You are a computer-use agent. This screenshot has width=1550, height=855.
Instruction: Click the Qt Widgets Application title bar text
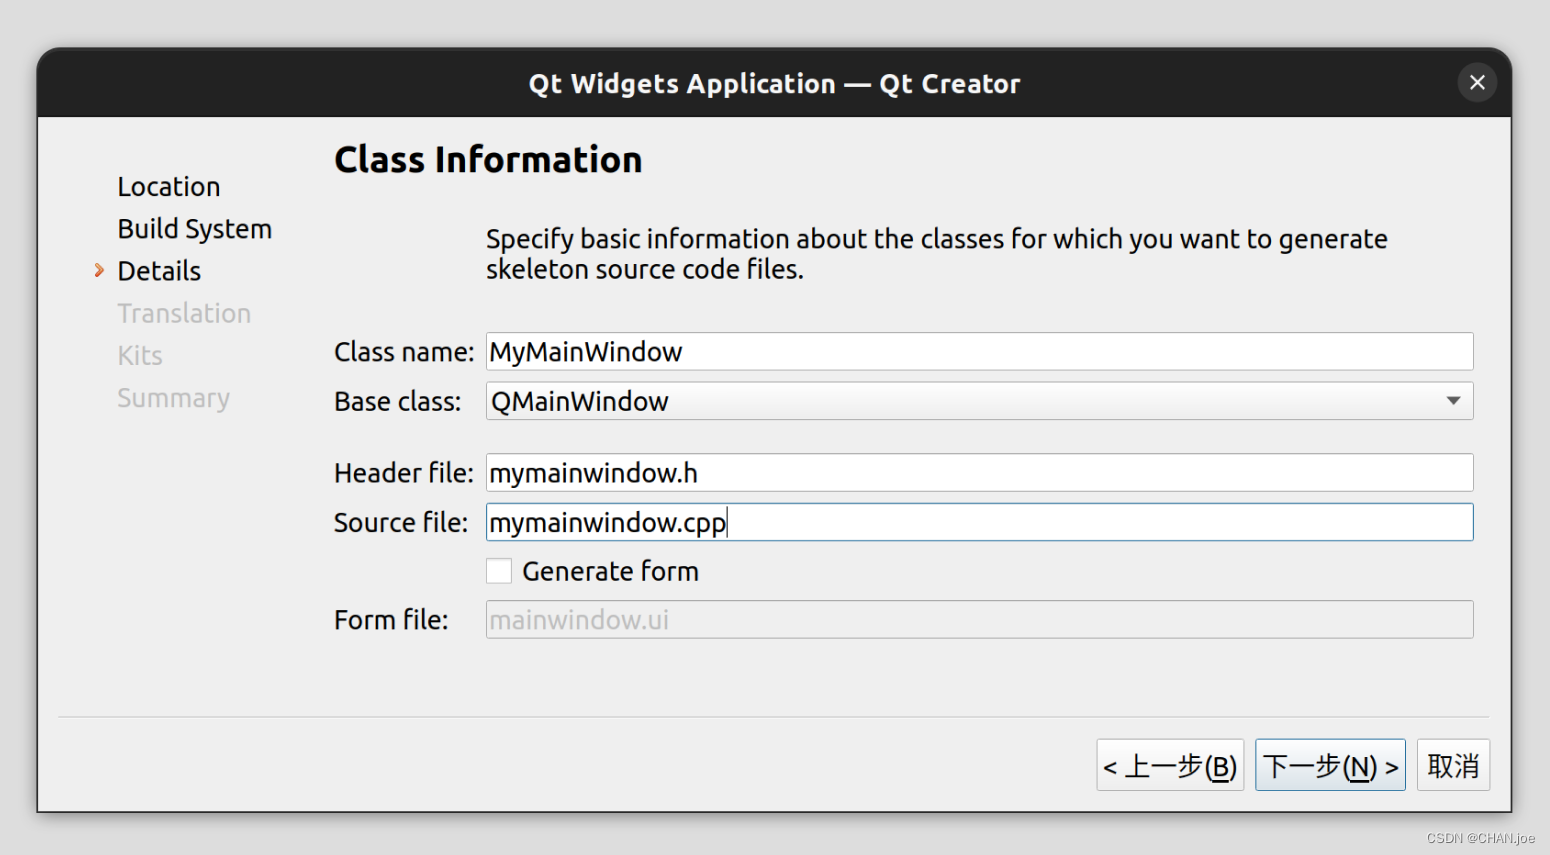pyautogui.click(x=775, y=84)
